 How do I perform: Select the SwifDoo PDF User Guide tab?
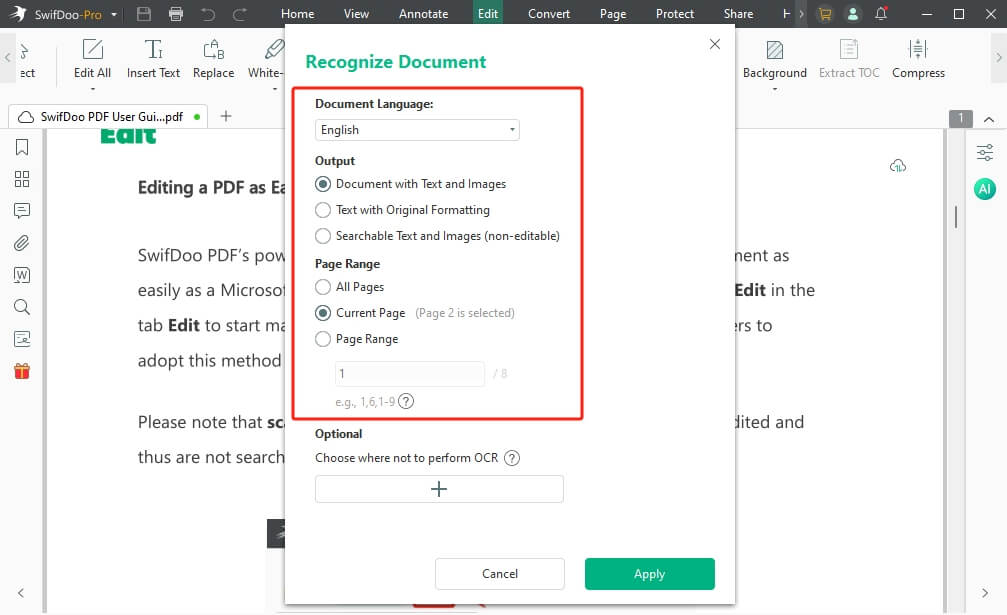(108, 117)
